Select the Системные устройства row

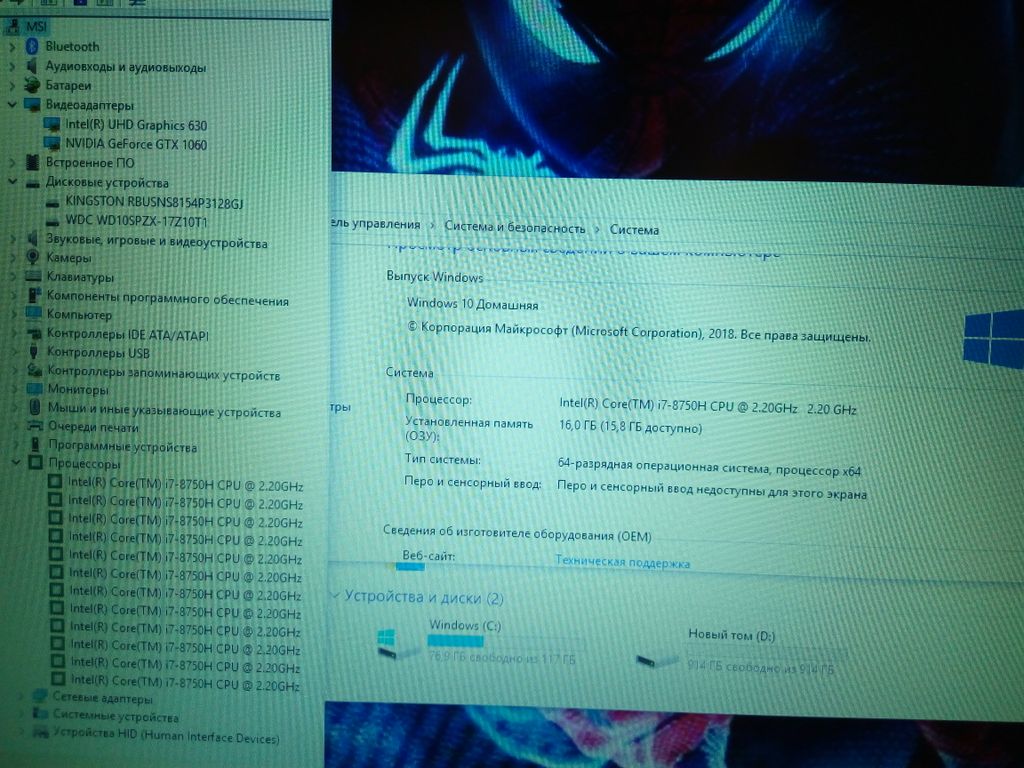(116, 716)
